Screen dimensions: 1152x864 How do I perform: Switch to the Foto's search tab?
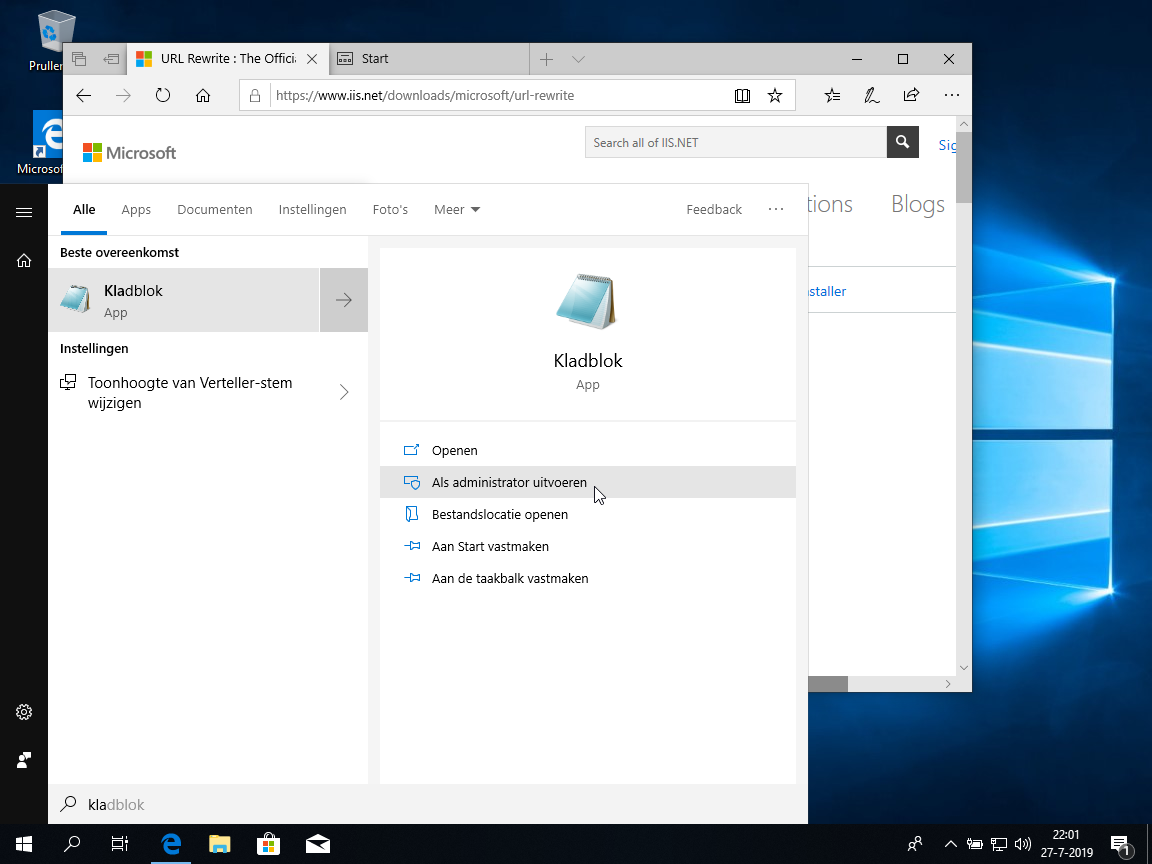click(390, 209)
